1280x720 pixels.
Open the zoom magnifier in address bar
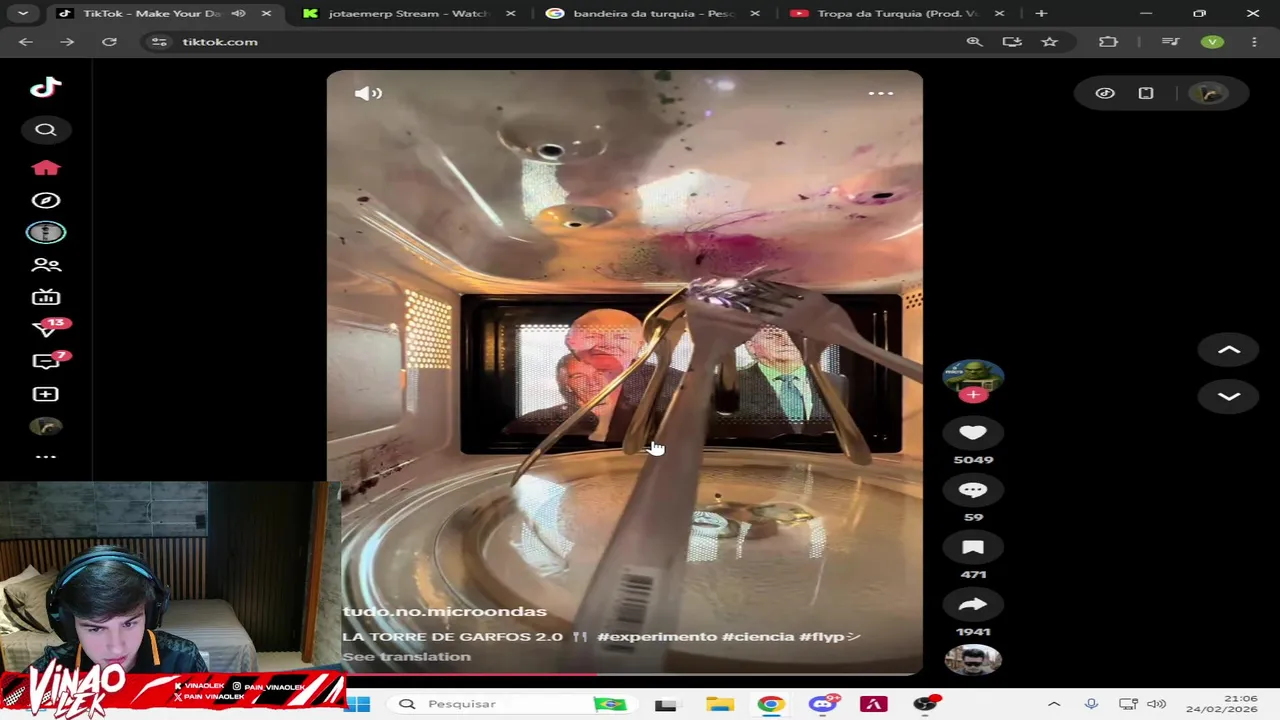[974, 42]
